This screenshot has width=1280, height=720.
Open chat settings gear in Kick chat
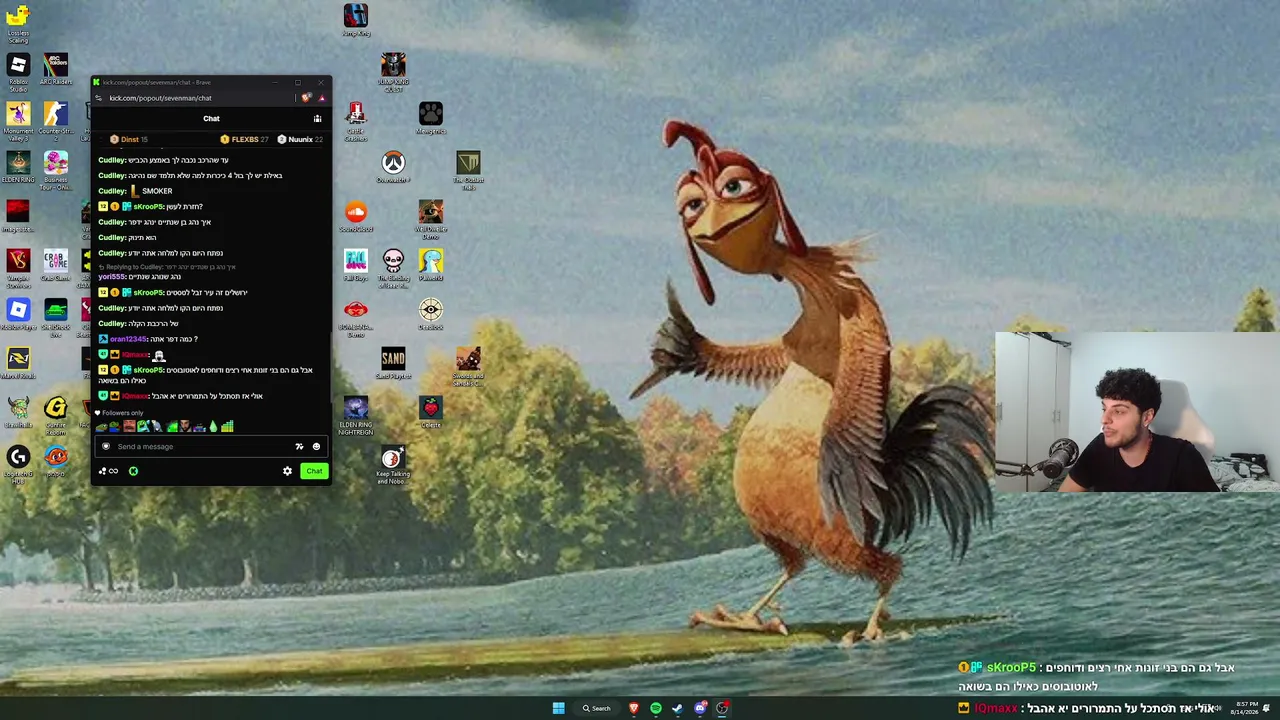[x=287, y=471]
